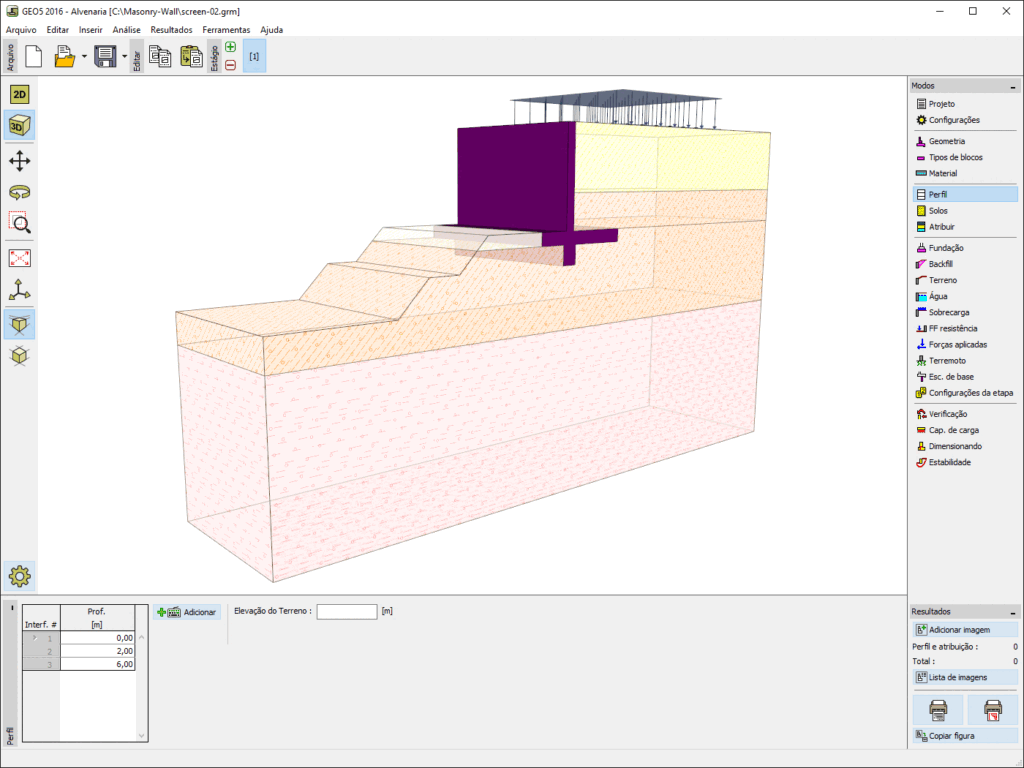Open the Arquivo menu
Screen dimensions: 1024x768
coord(21,29)
